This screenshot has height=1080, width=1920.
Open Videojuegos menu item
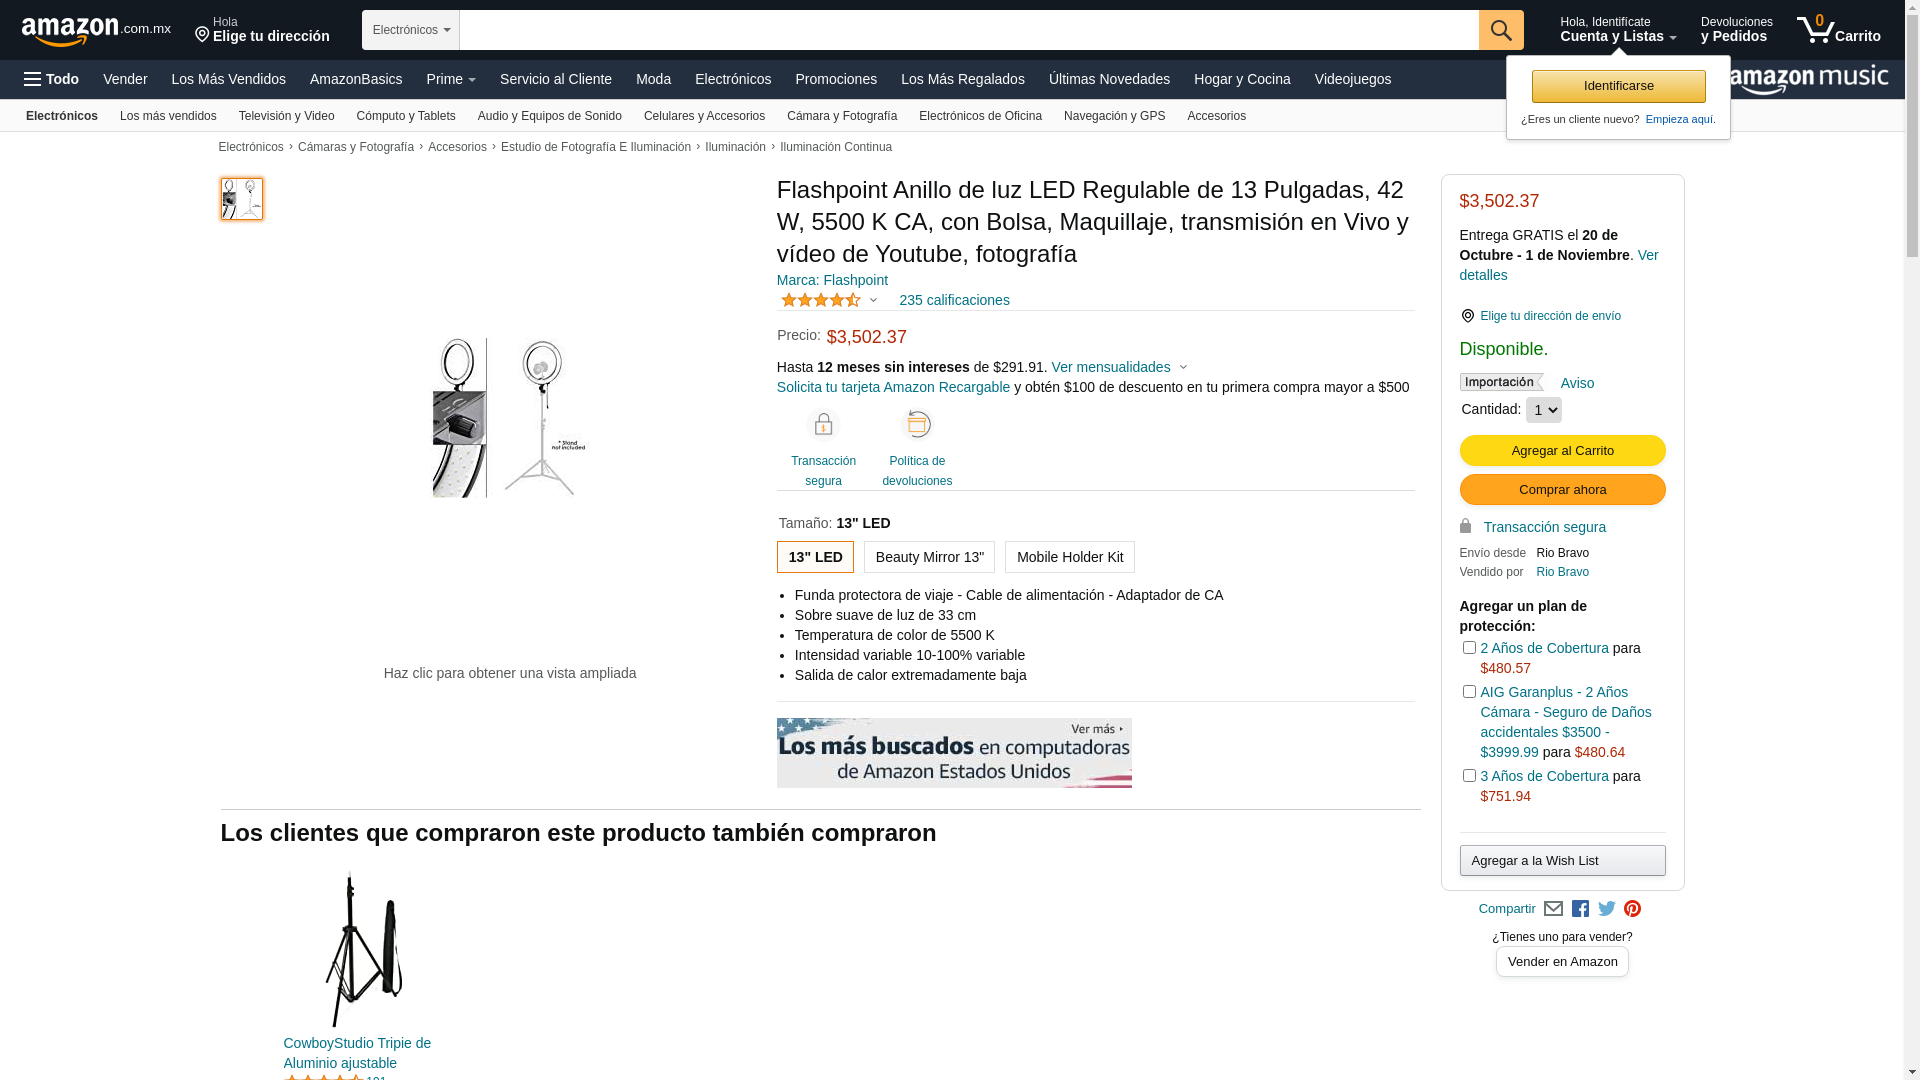pyautogui.click(x=1352, y=79)
